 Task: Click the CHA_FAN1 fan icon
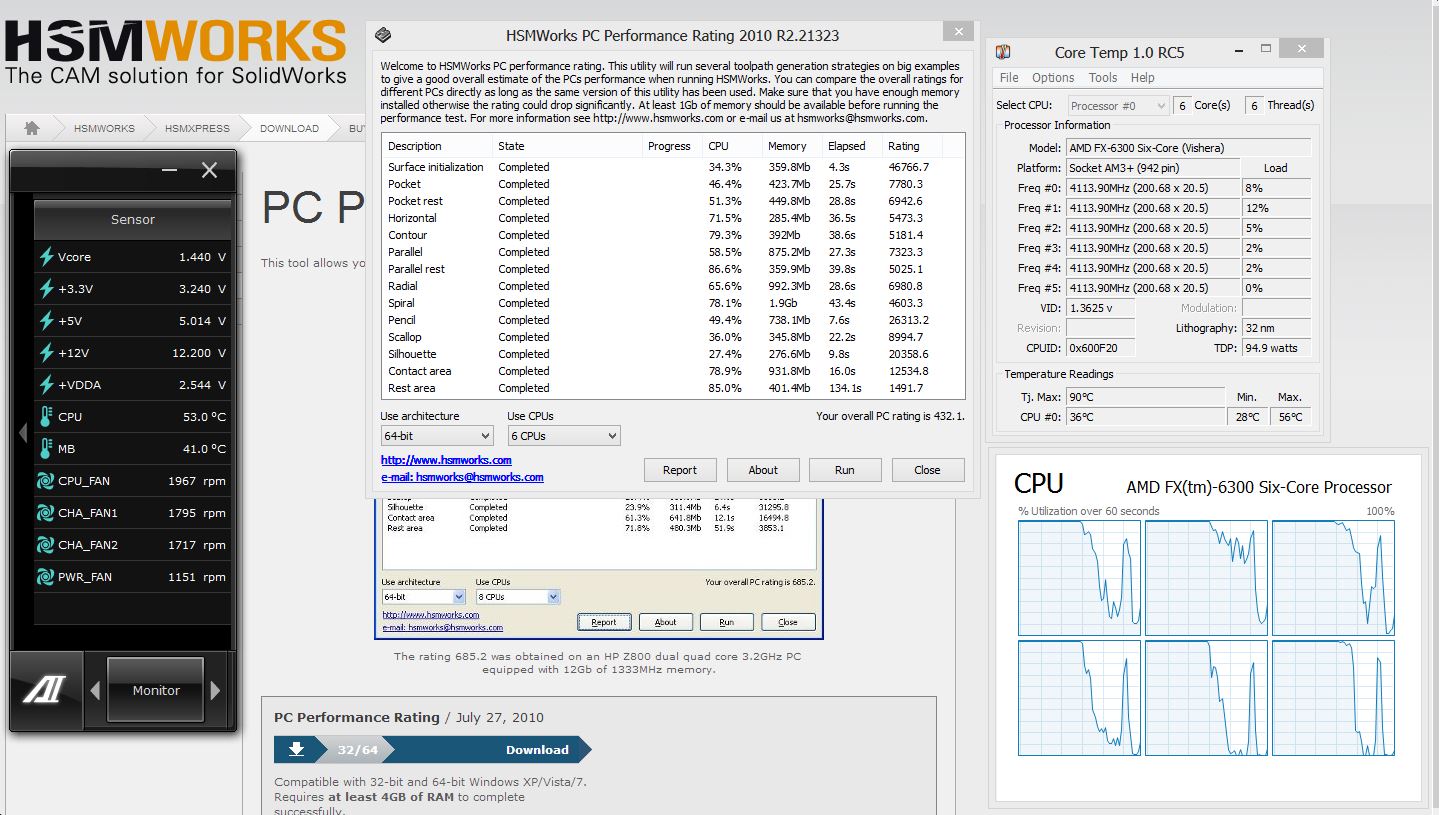tap(46, 513)
